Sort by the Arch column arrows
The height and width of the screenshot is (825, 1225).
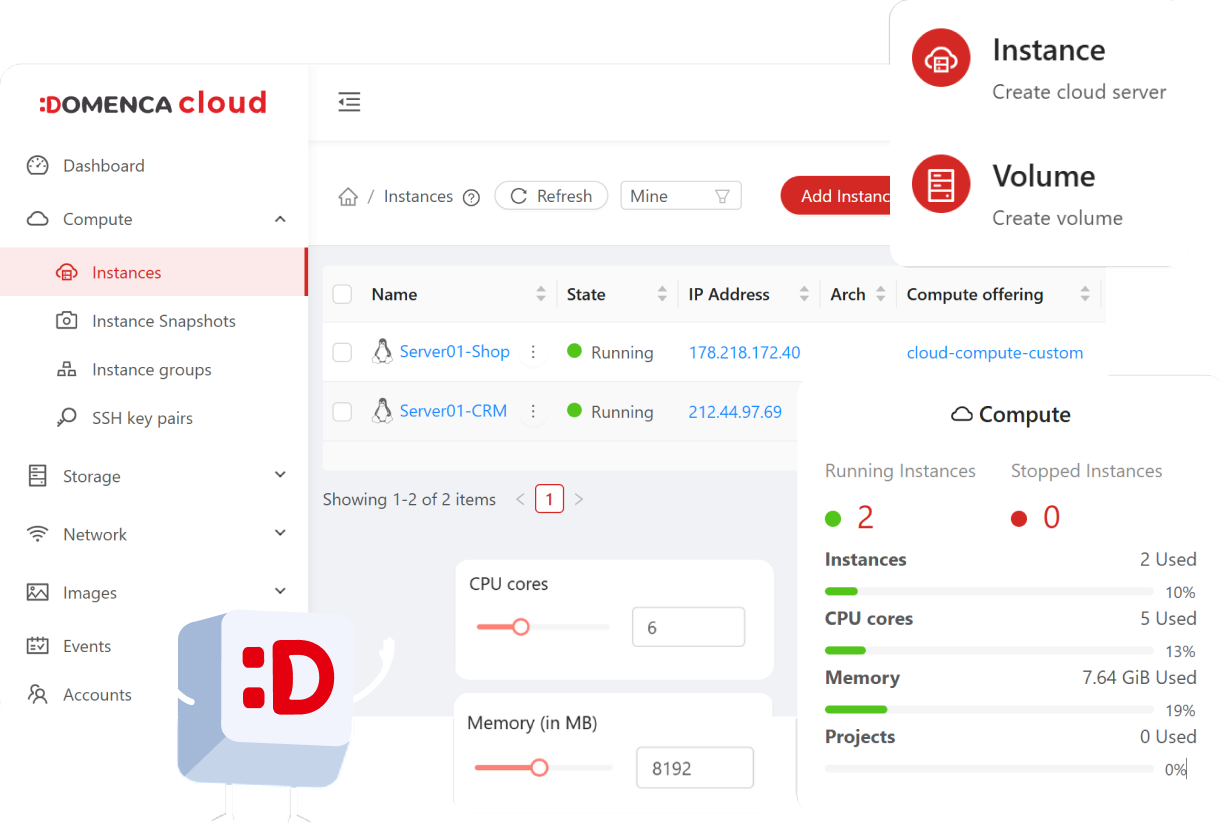coord(881,294)
